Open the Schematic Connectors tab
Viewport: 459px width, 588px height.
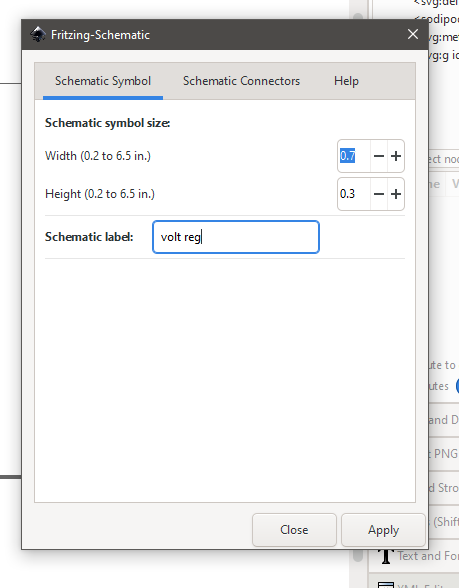click(x=242, y=81)
